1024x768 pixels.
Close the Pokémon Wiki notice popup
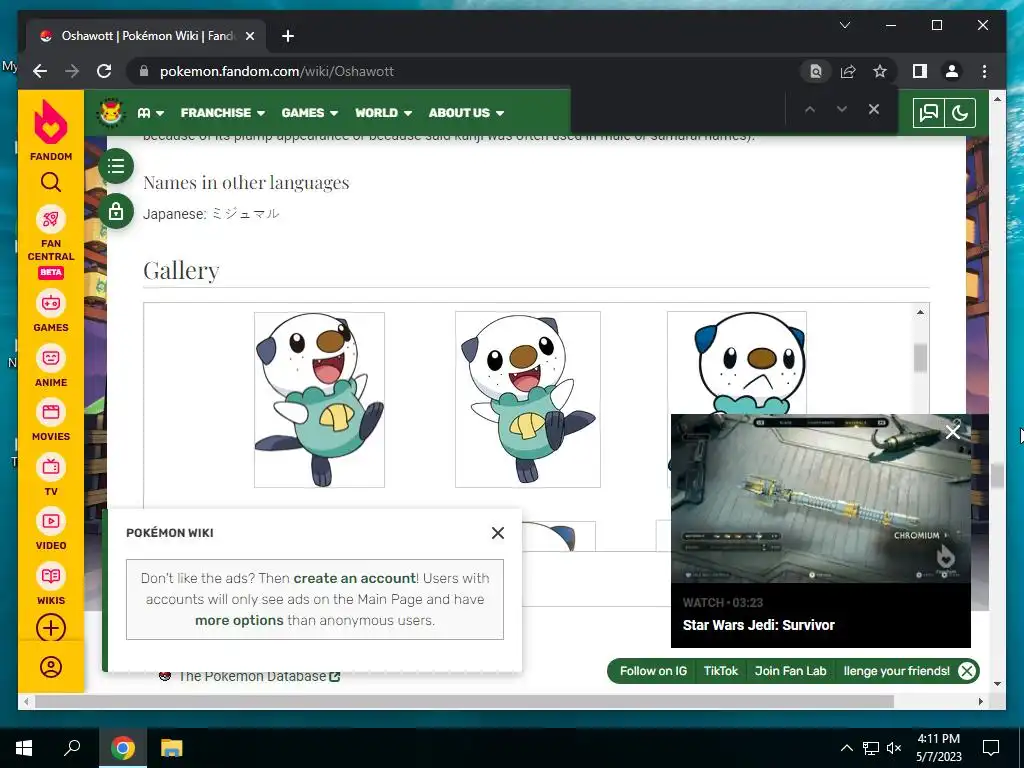pyautogui.click(x=498, y=533)
